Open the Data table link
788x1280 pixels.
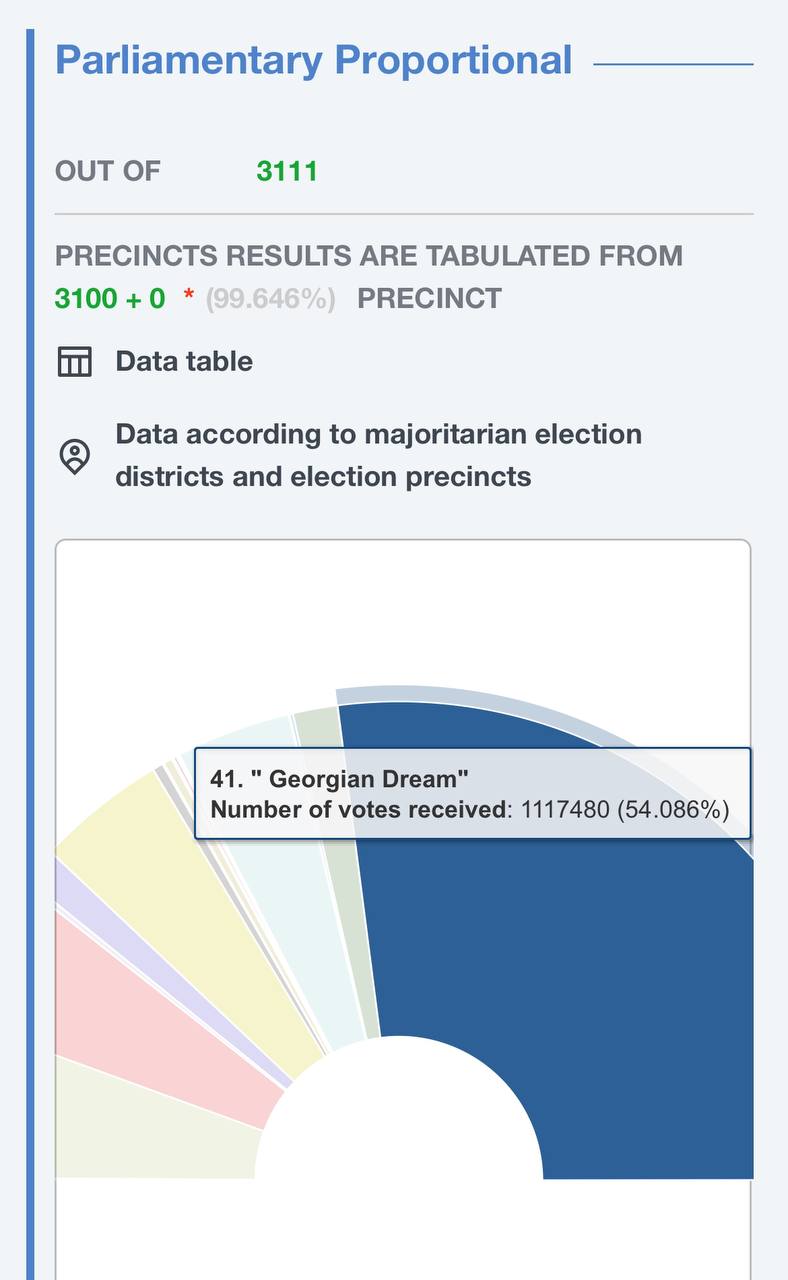click(x=184, y=361)
